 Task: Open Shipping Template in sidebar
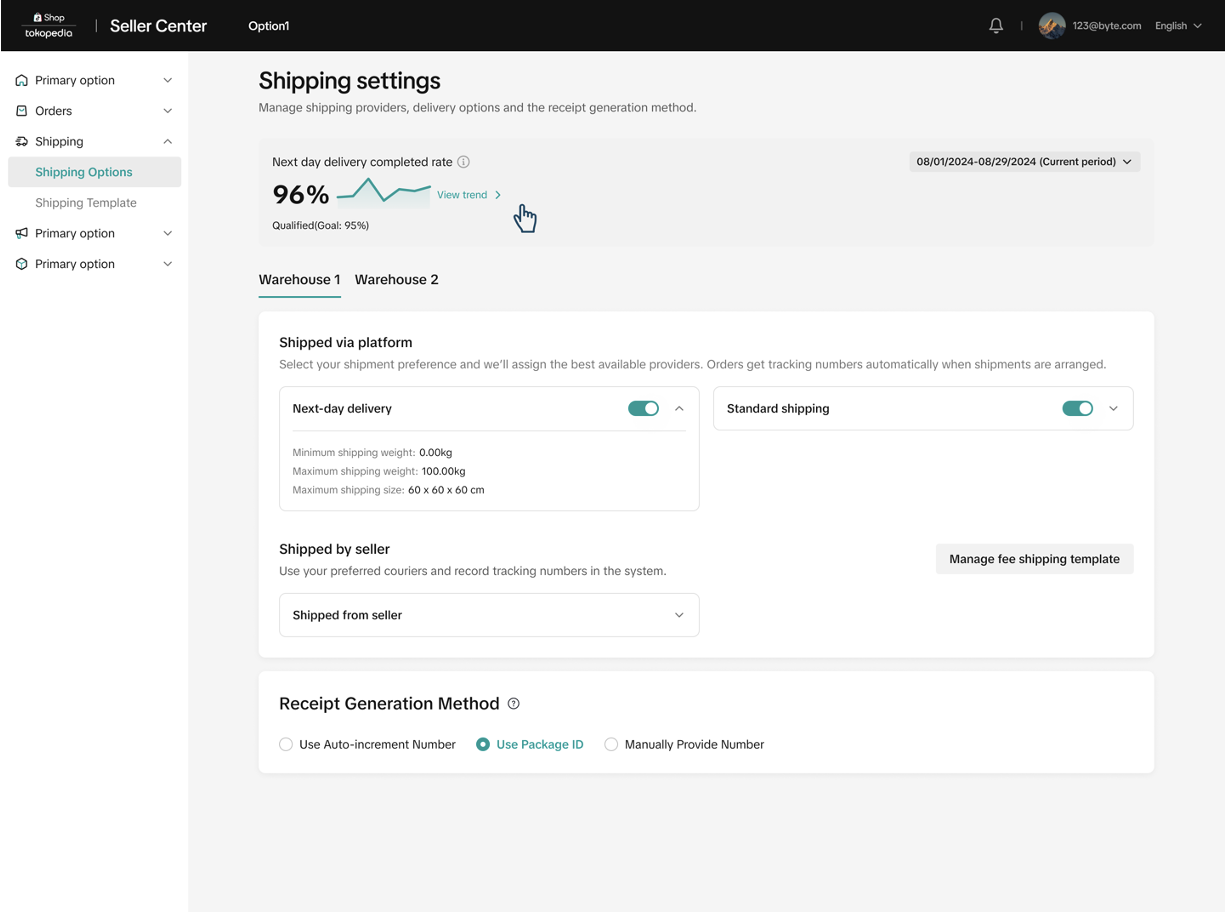86,203
